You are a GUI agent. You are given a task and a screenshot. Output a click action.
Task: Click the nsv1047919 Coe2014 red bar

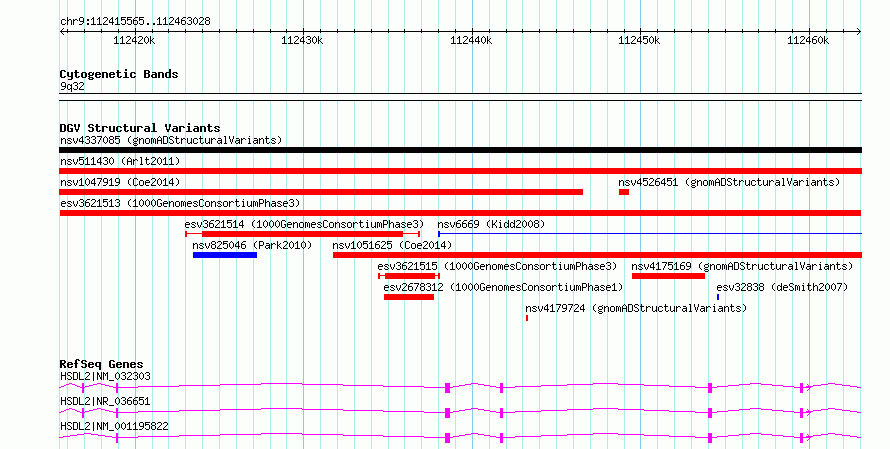coord(321,192)
